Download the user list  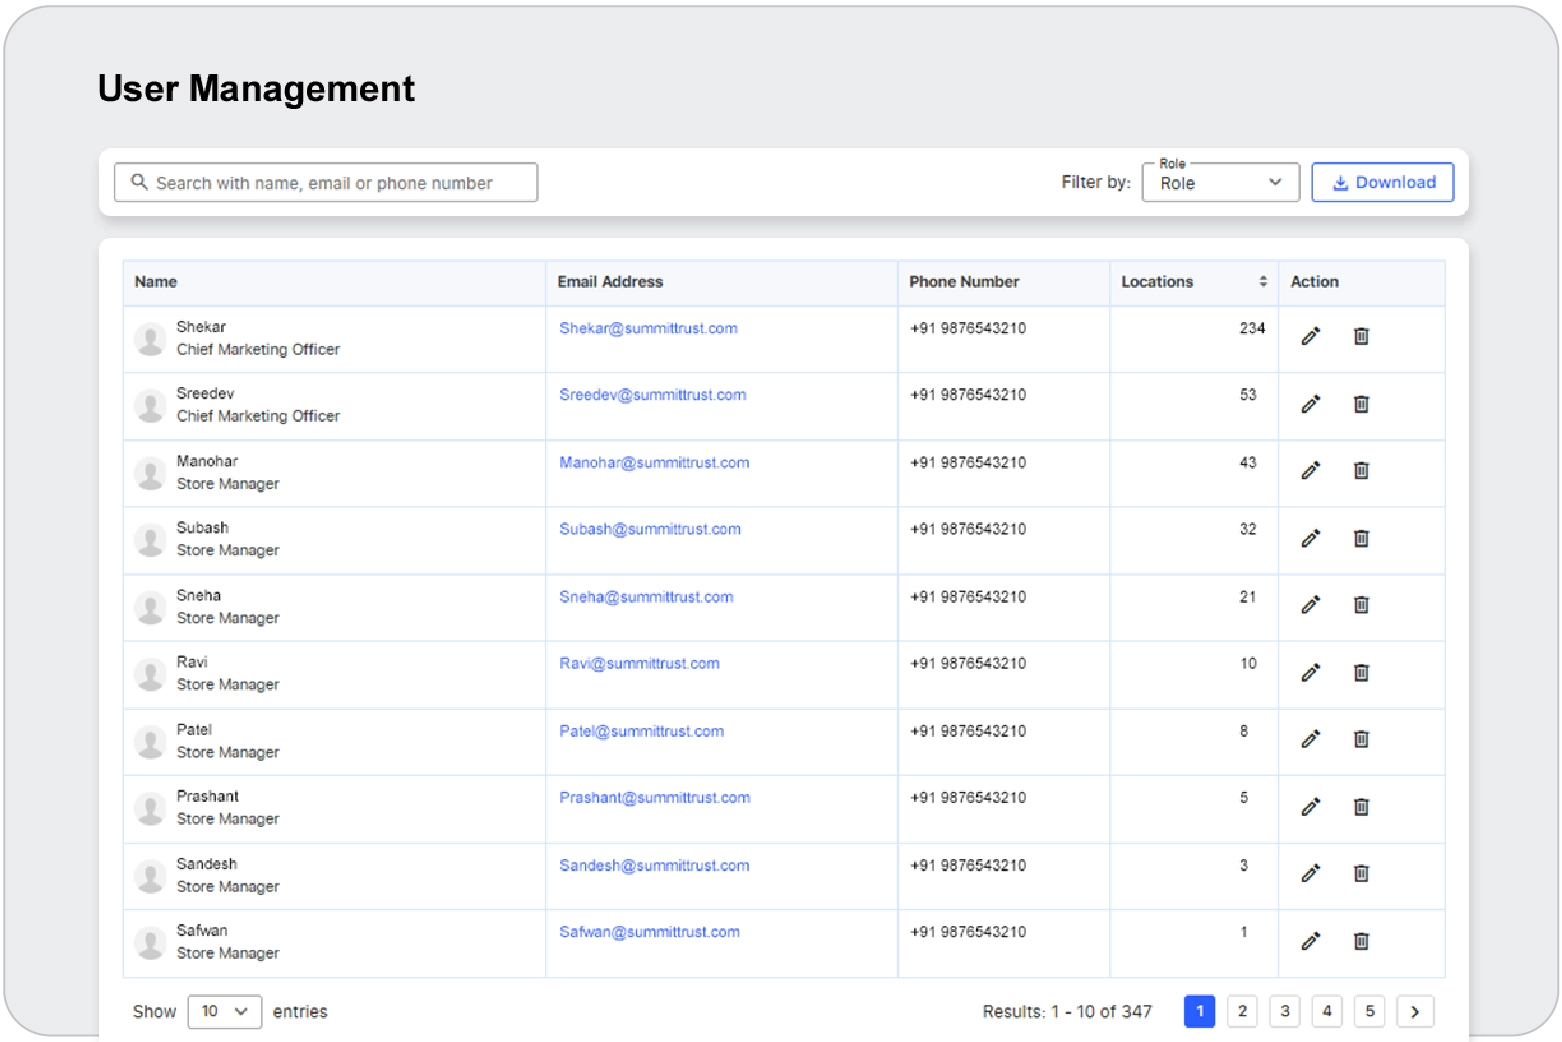(1382, 182)
